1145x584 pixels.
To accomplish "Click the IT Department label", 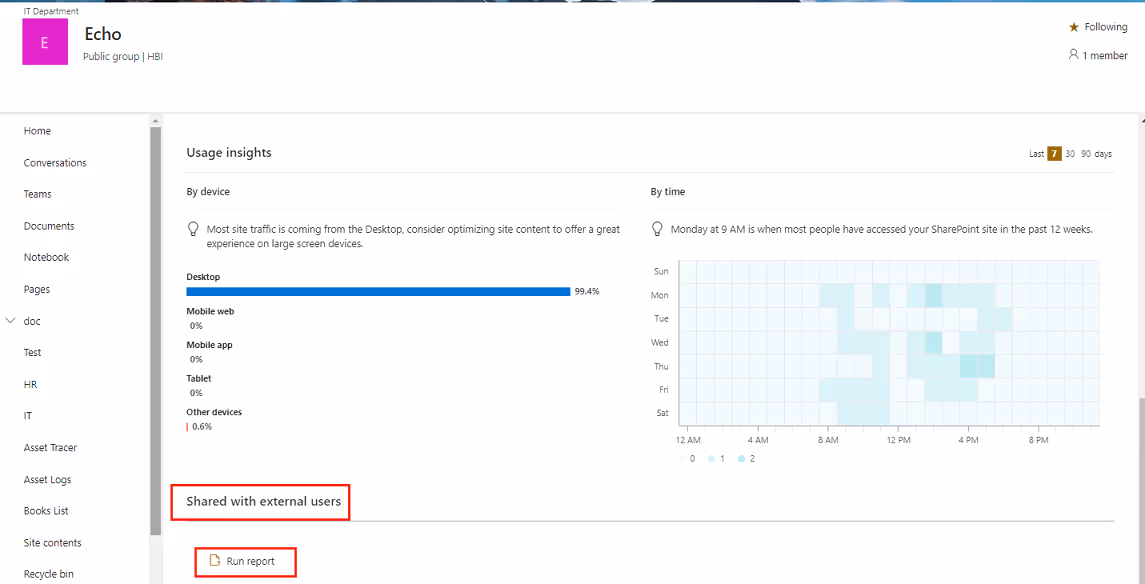I will [x=51, y=11].
